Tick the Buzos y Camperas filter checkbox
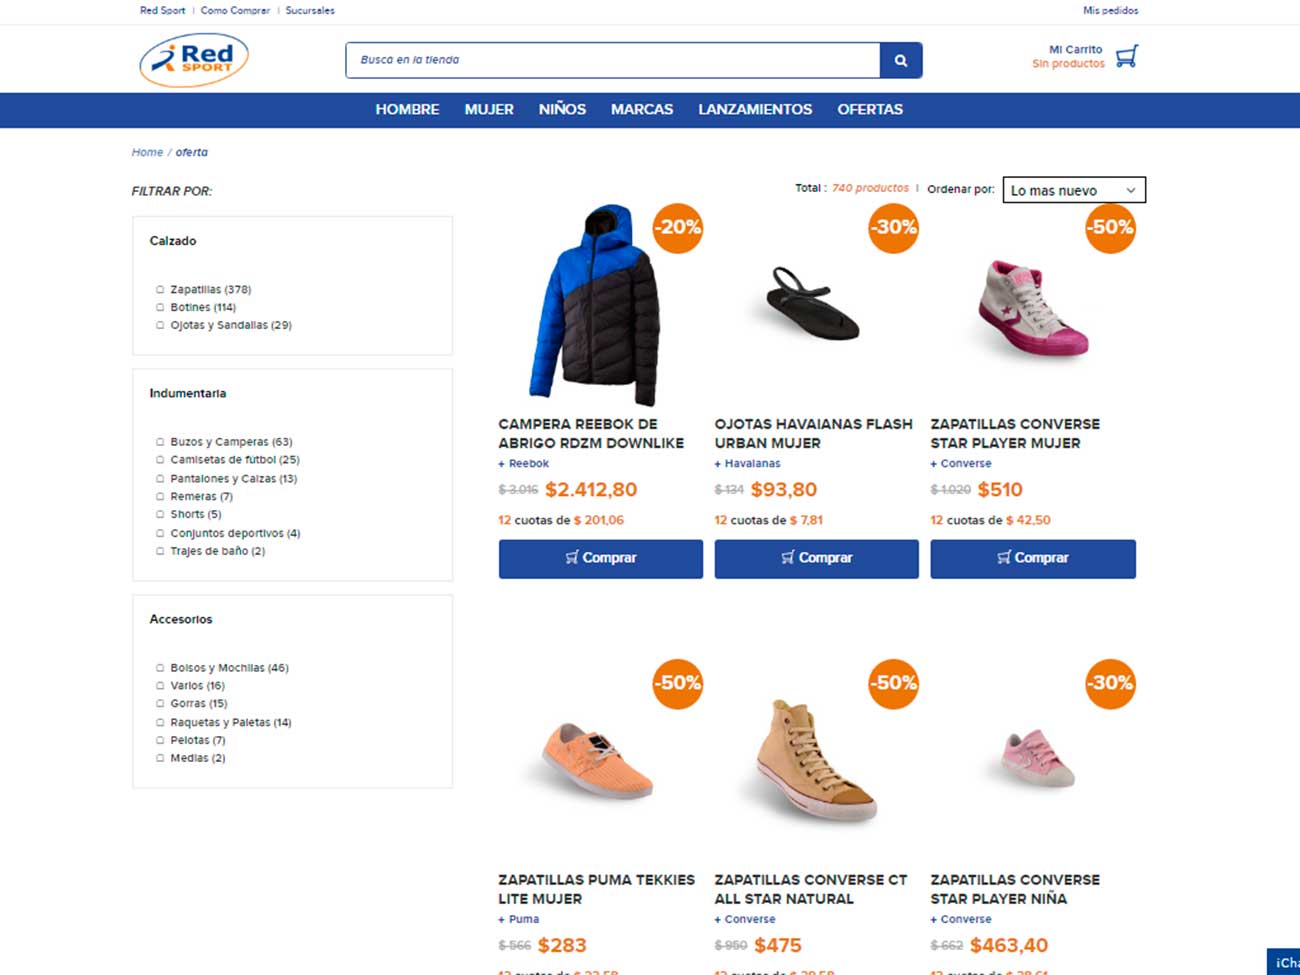 [x=160, y=442]
